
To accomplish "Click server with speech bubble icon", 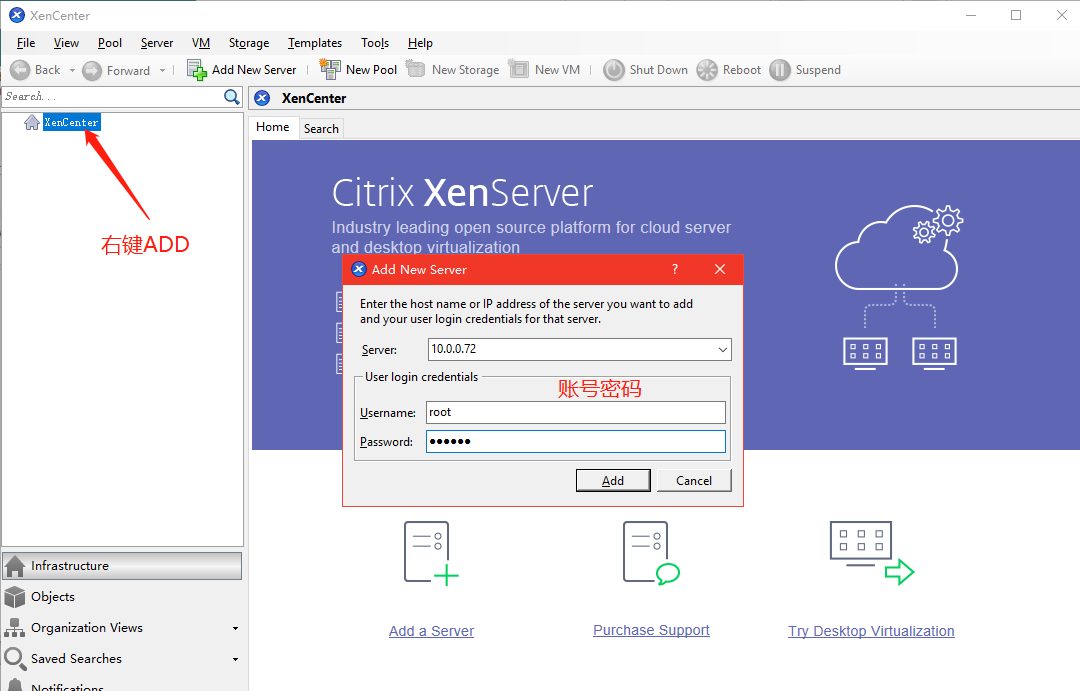I will [651, 553].
